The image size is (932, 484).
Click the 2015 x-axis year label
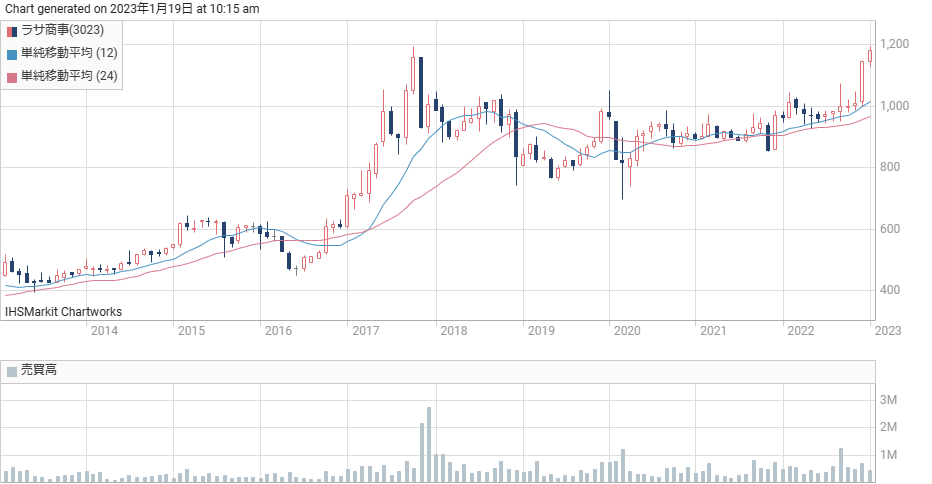191,331
